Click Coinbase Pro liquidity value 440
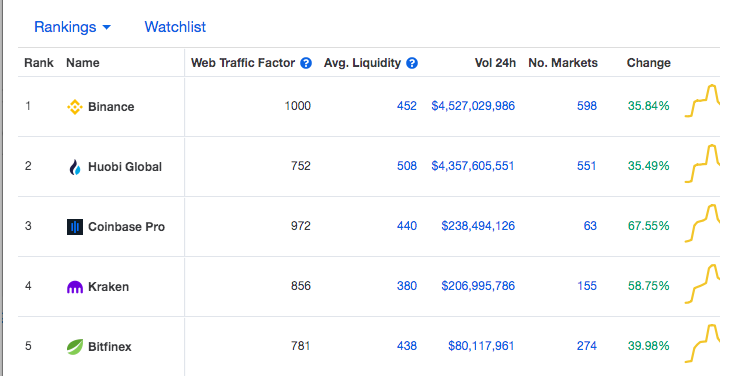 tap(406, 226)
